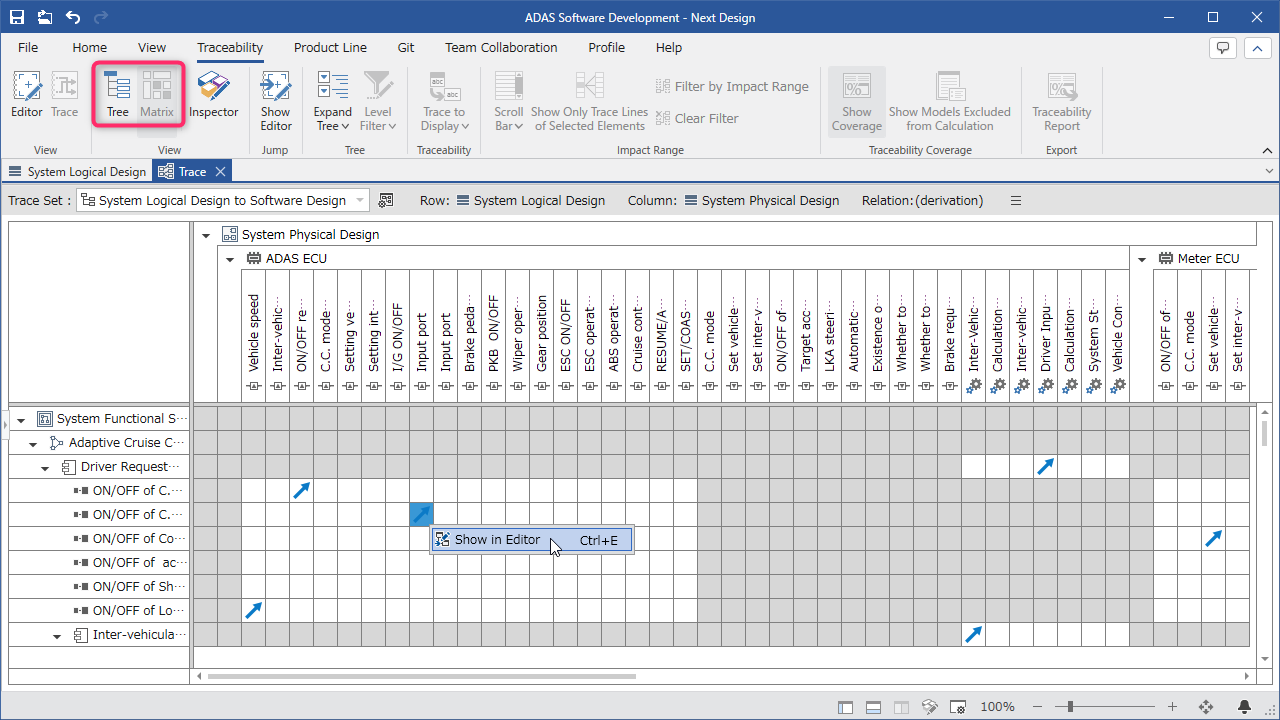Open the File menu

[28, 47]
